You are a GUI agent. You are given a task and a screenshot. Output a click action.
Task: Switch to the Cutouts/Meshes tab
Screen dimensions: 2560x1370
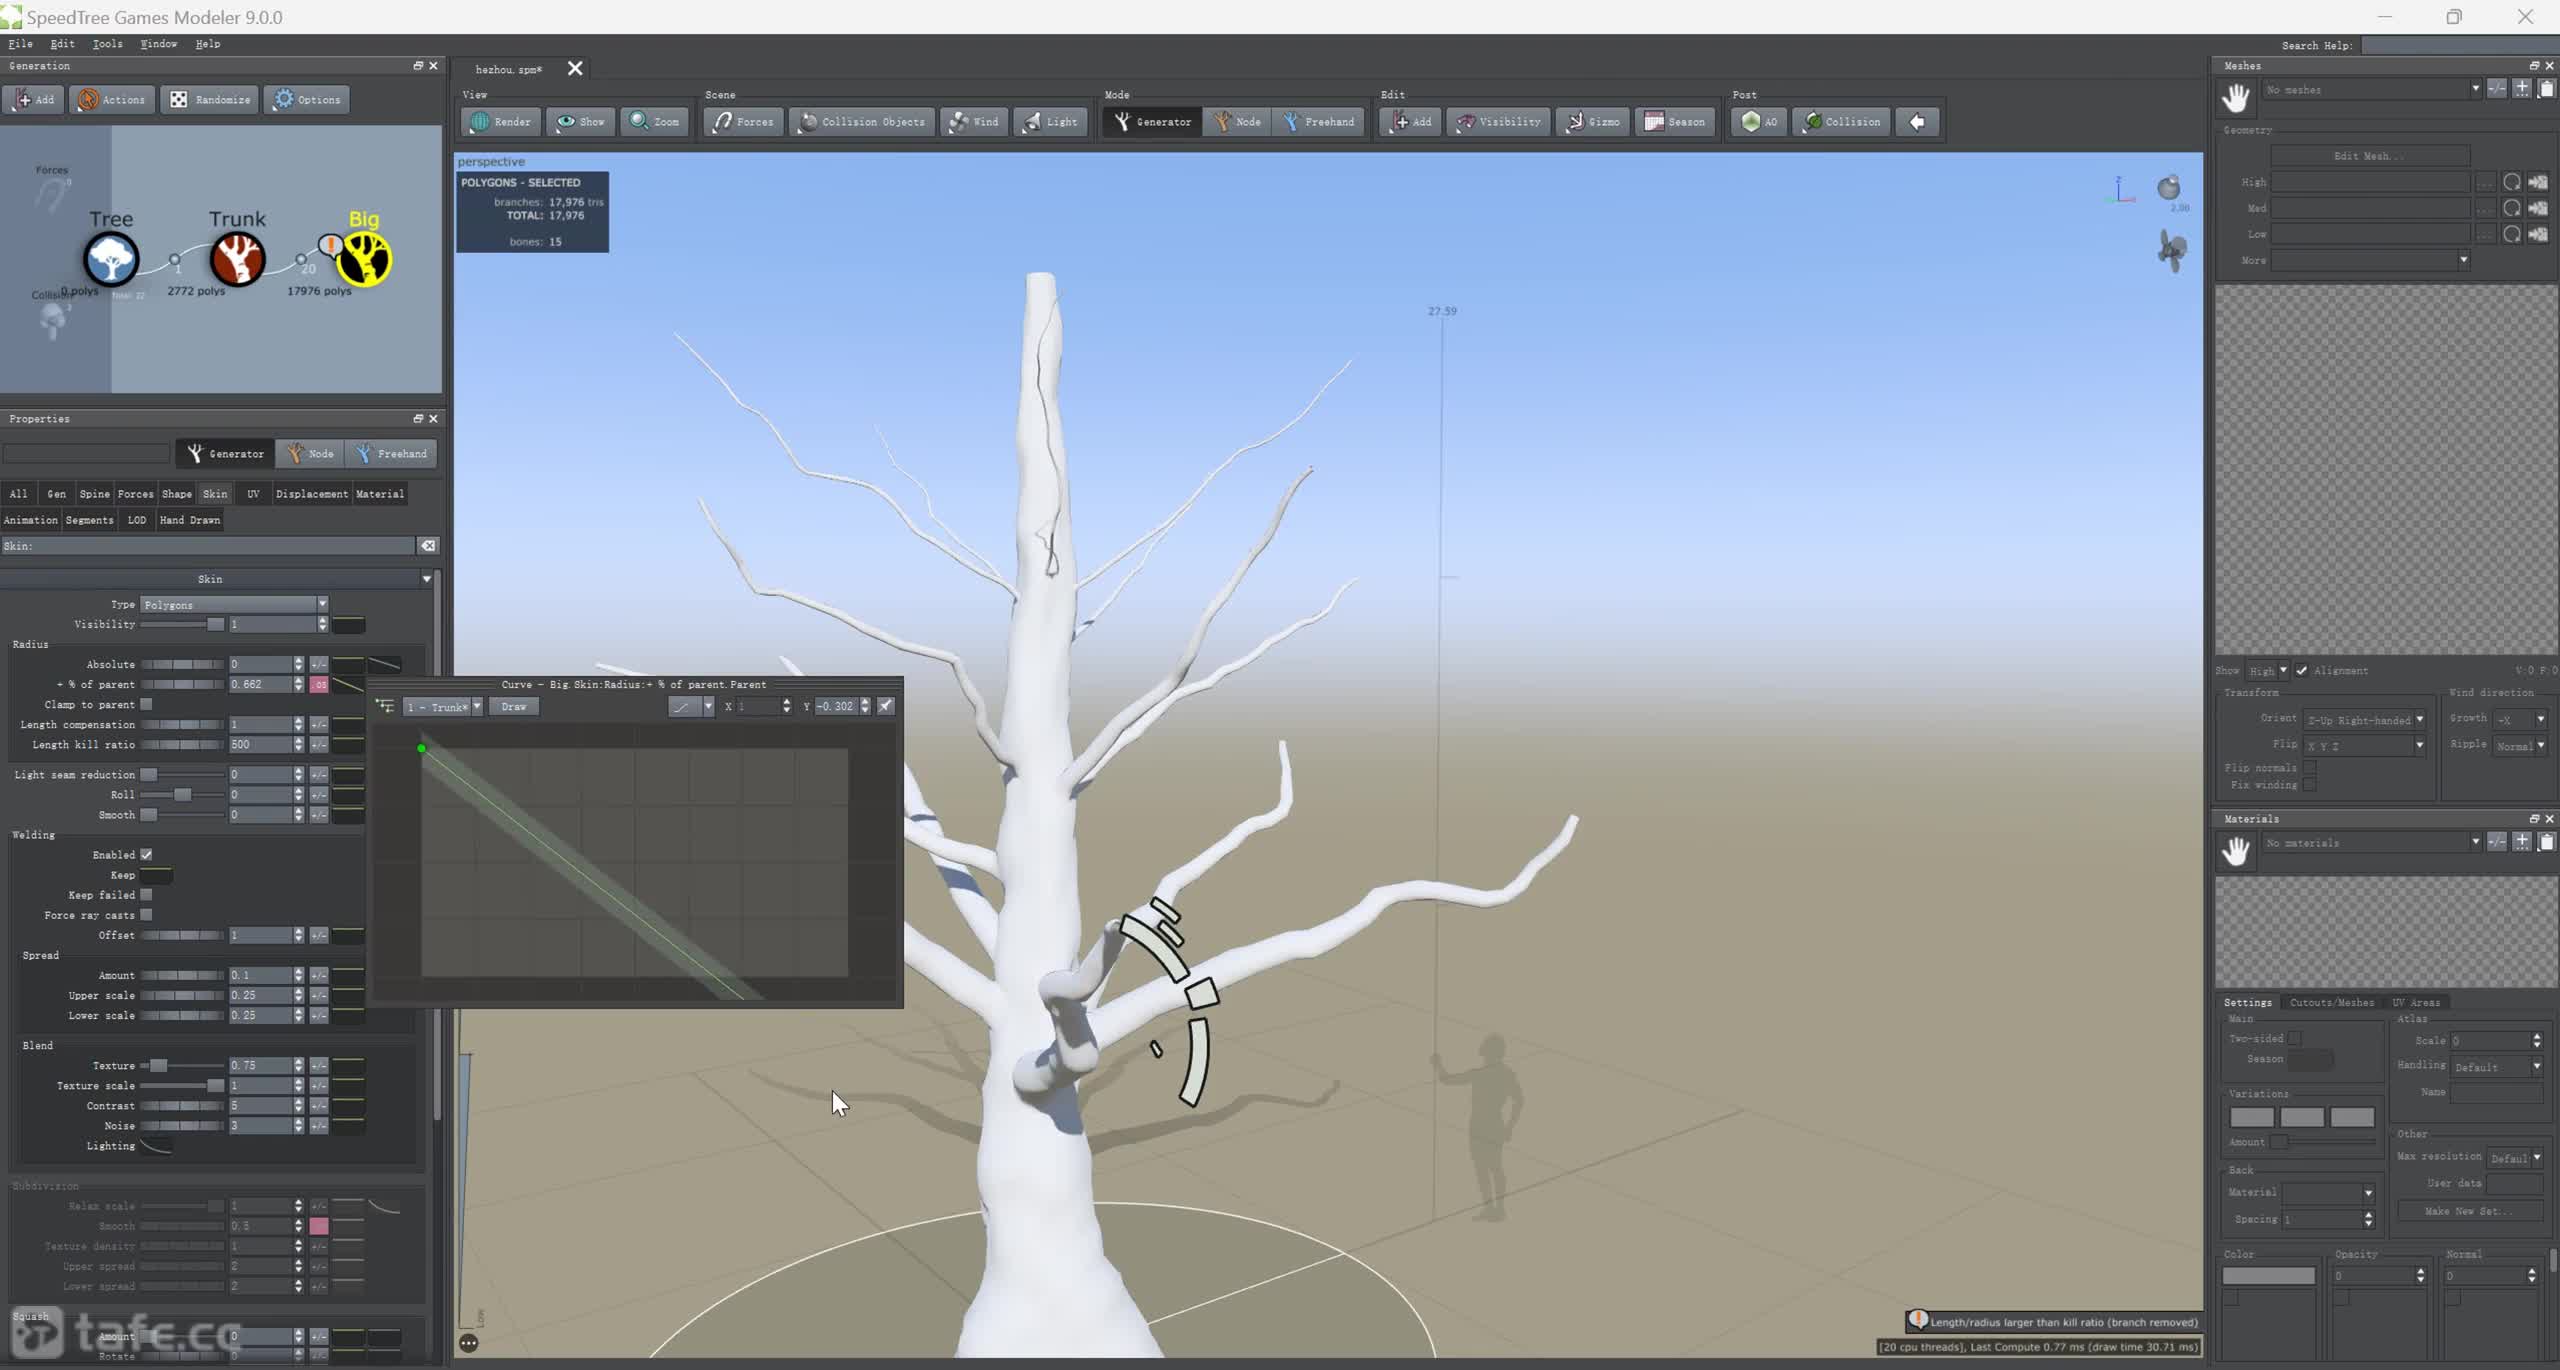coord(2331,1003)
